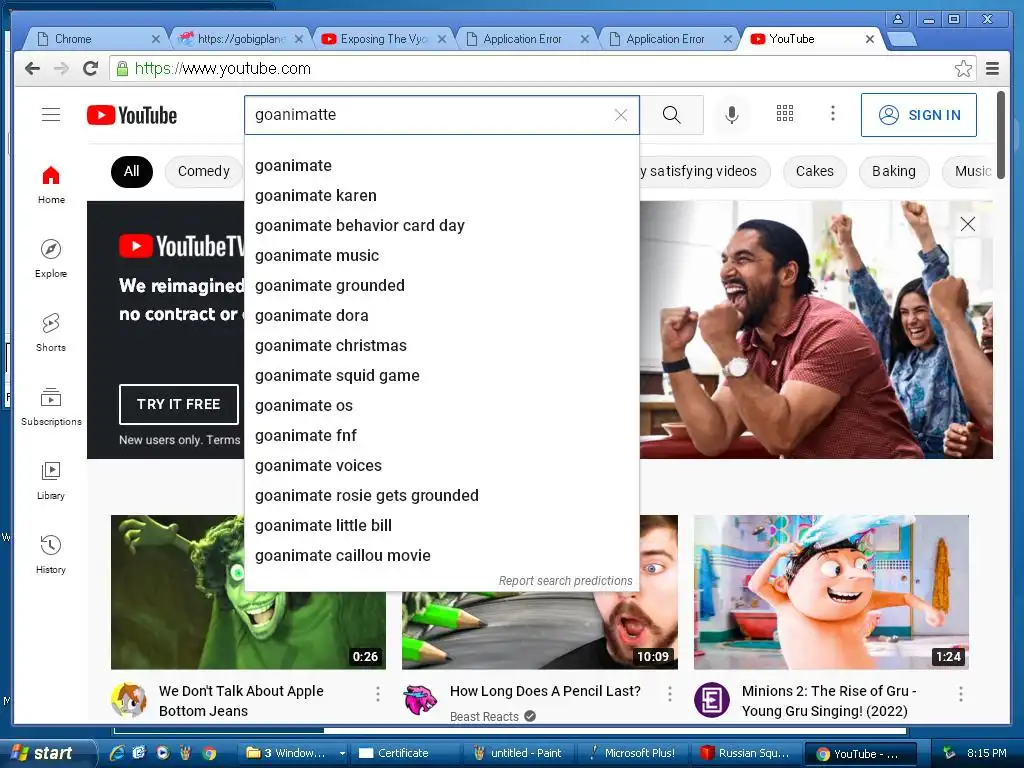This screenshot has height=768, width=1024.
Task: Open options for Minions 2 video
Action: [961, 694]
